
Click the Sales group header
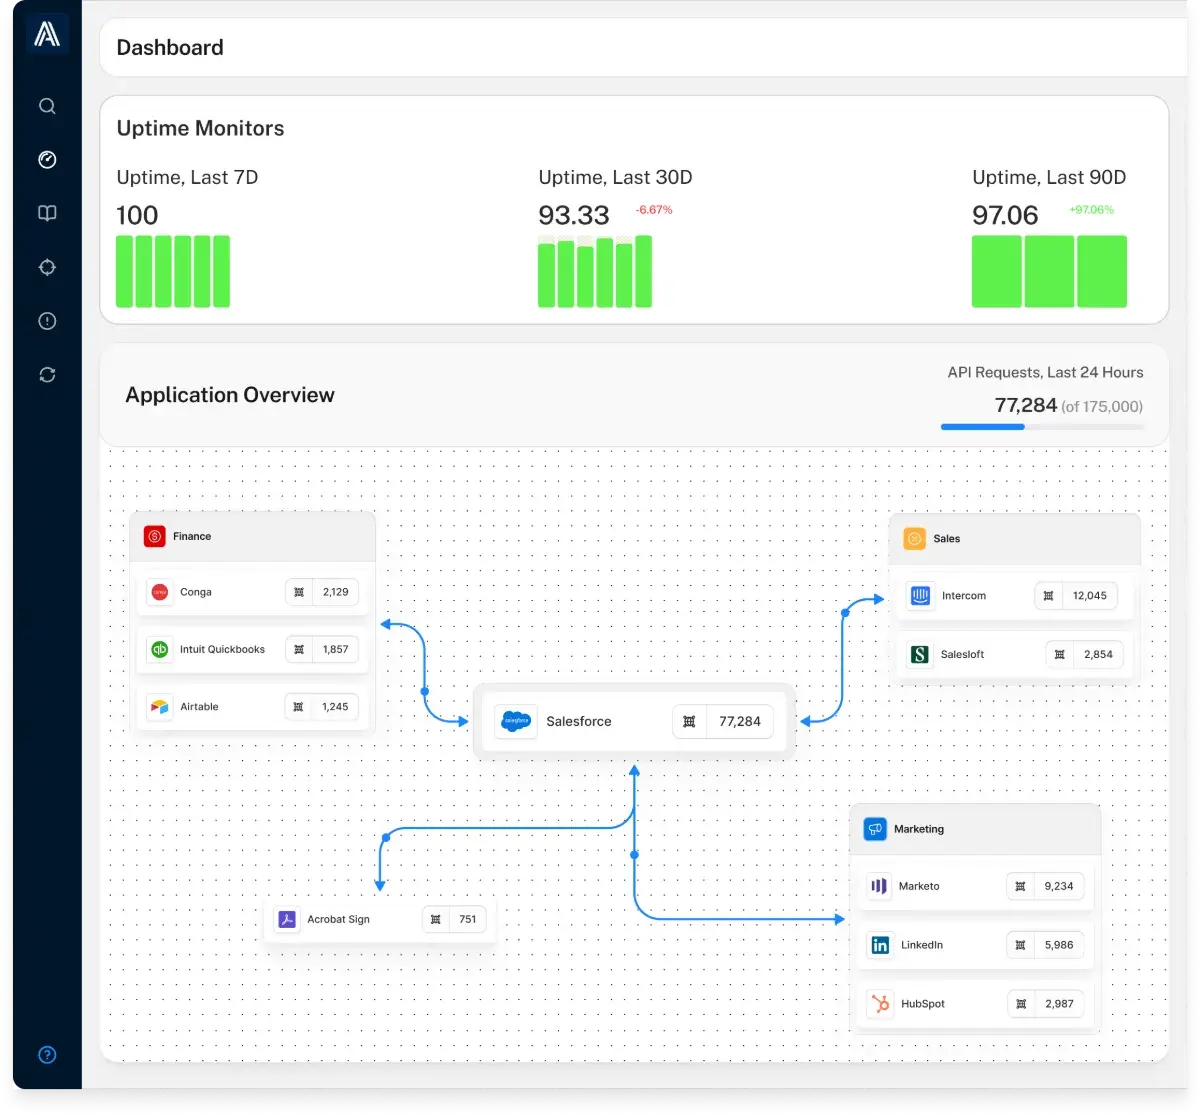[1014, 539]
